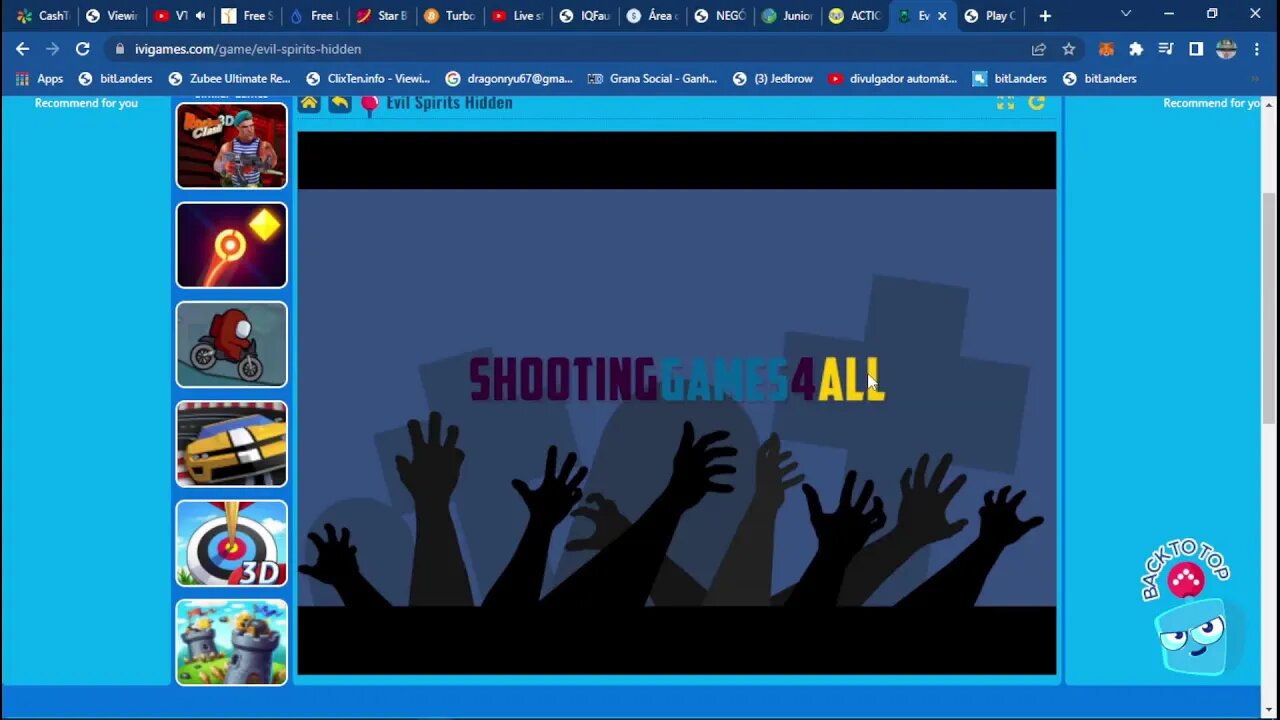1280x720 pixels.
Task: Open the media control queue icon
Action: click(1166, 49)
